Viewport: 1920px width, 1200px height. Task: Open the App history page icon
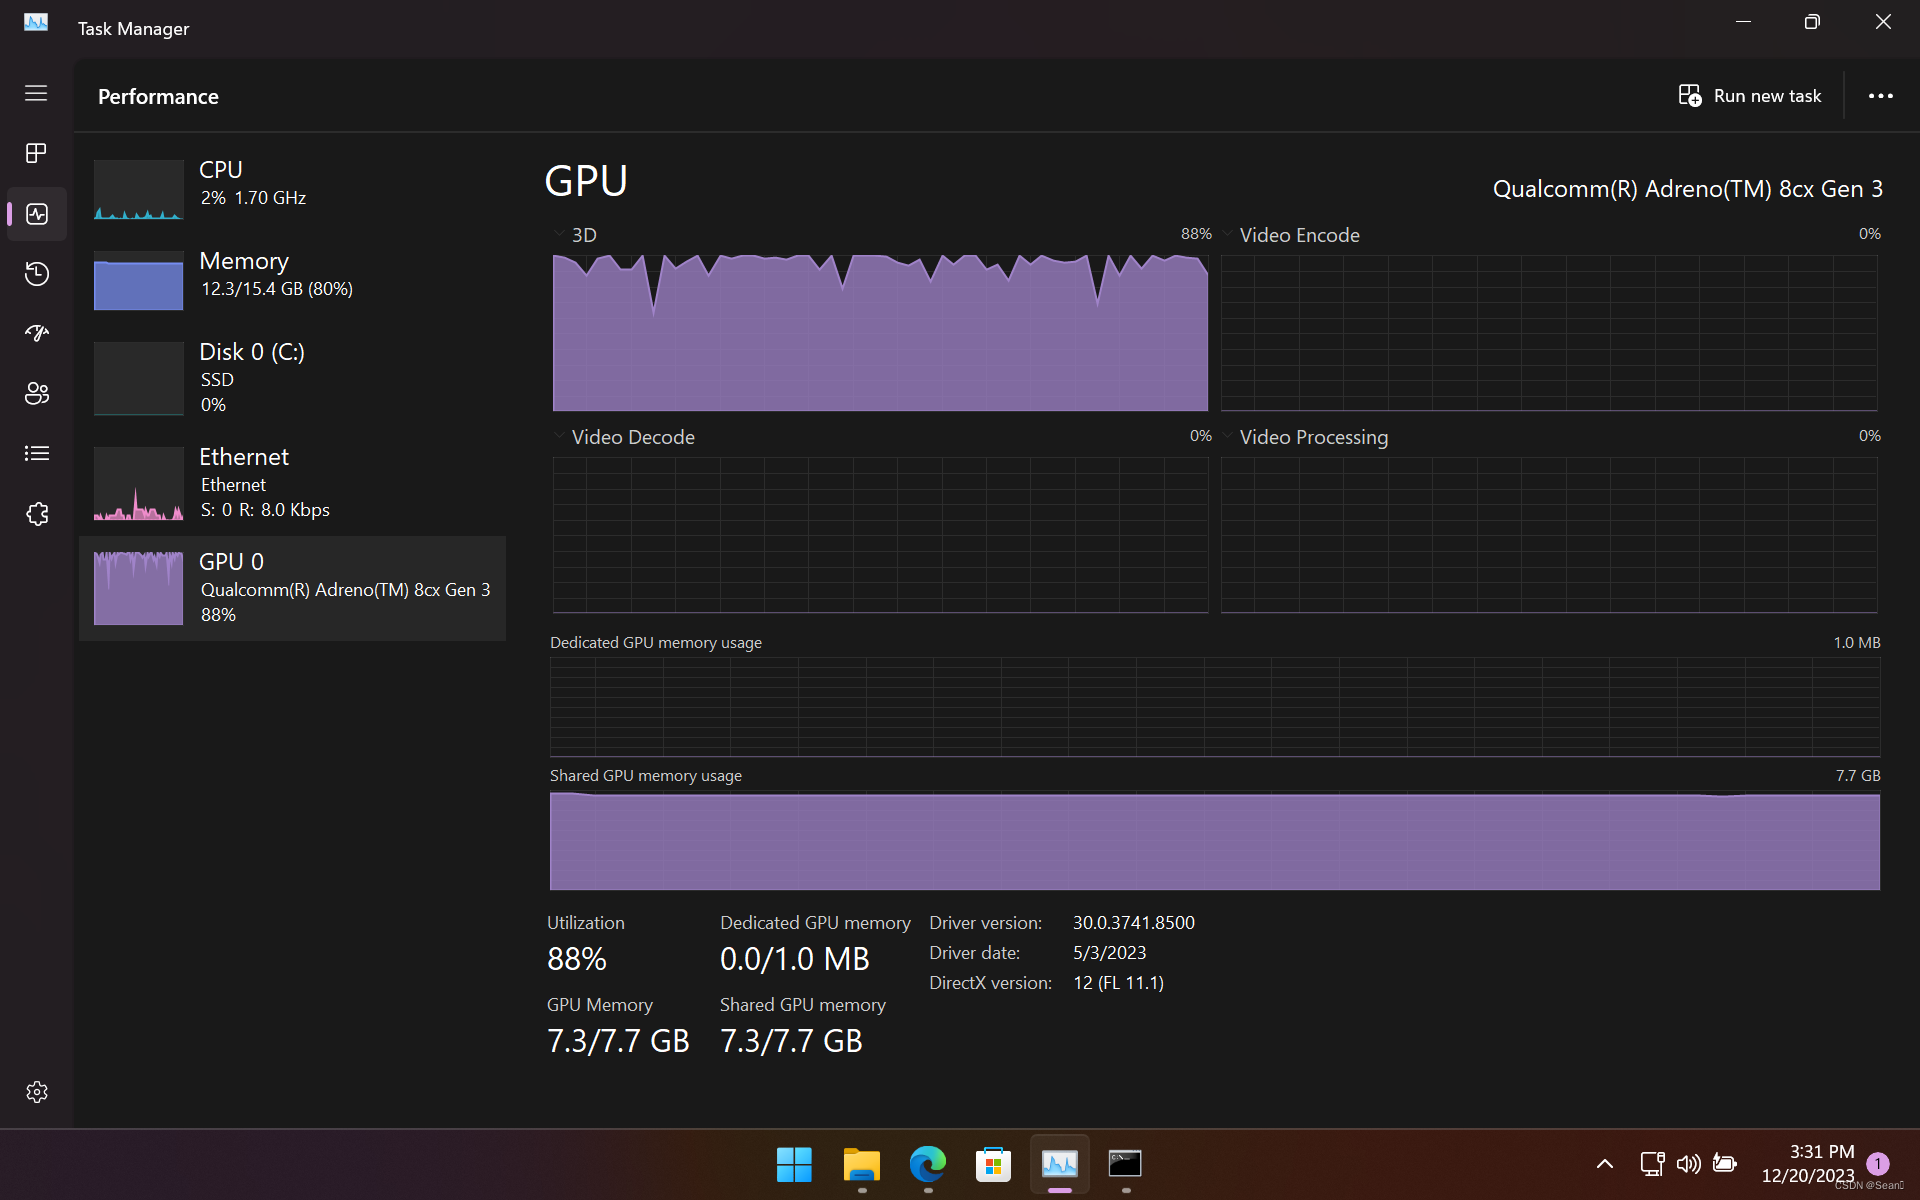(37, 273)
